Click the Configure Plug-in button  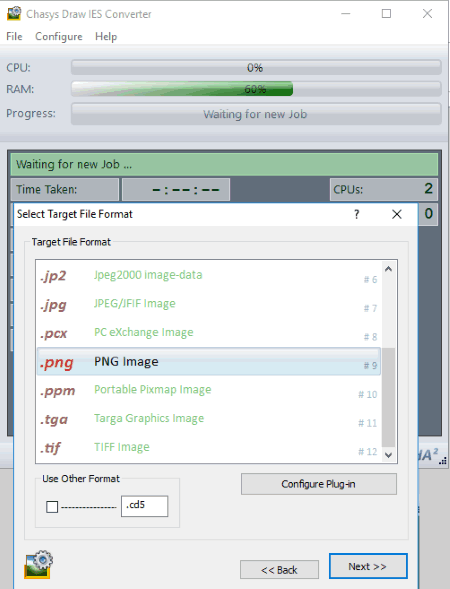(319, 484)
